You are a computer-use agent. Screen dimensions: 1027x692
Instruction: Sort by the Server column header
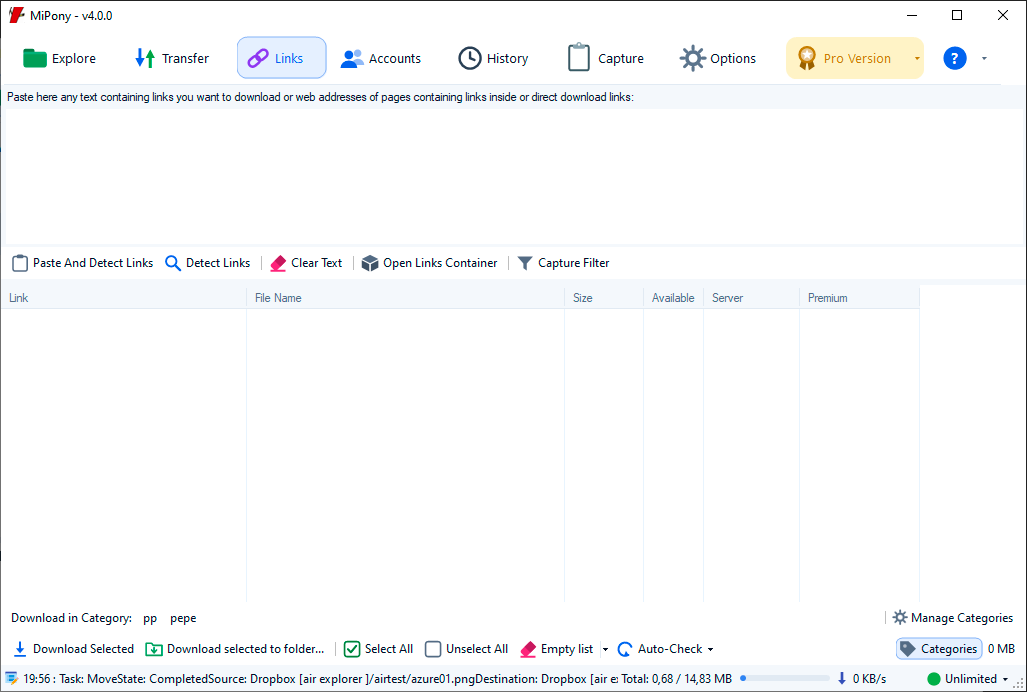click(x=751, y=298)
